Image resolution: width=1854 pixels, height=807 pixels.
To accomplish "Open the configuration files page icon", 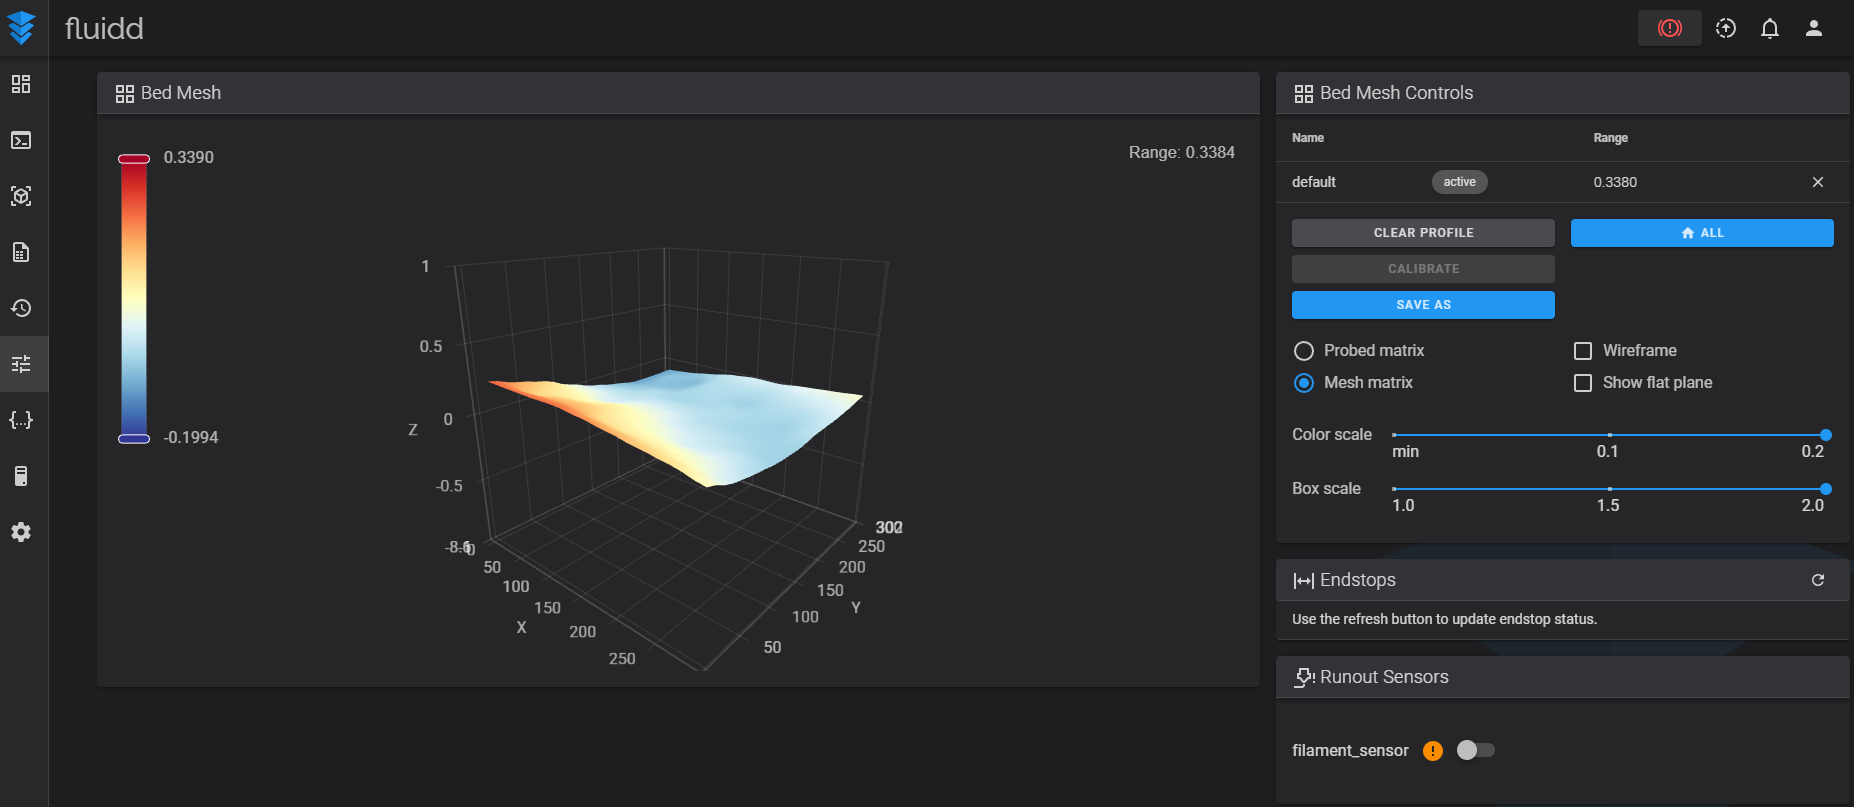I will (21, 420).
